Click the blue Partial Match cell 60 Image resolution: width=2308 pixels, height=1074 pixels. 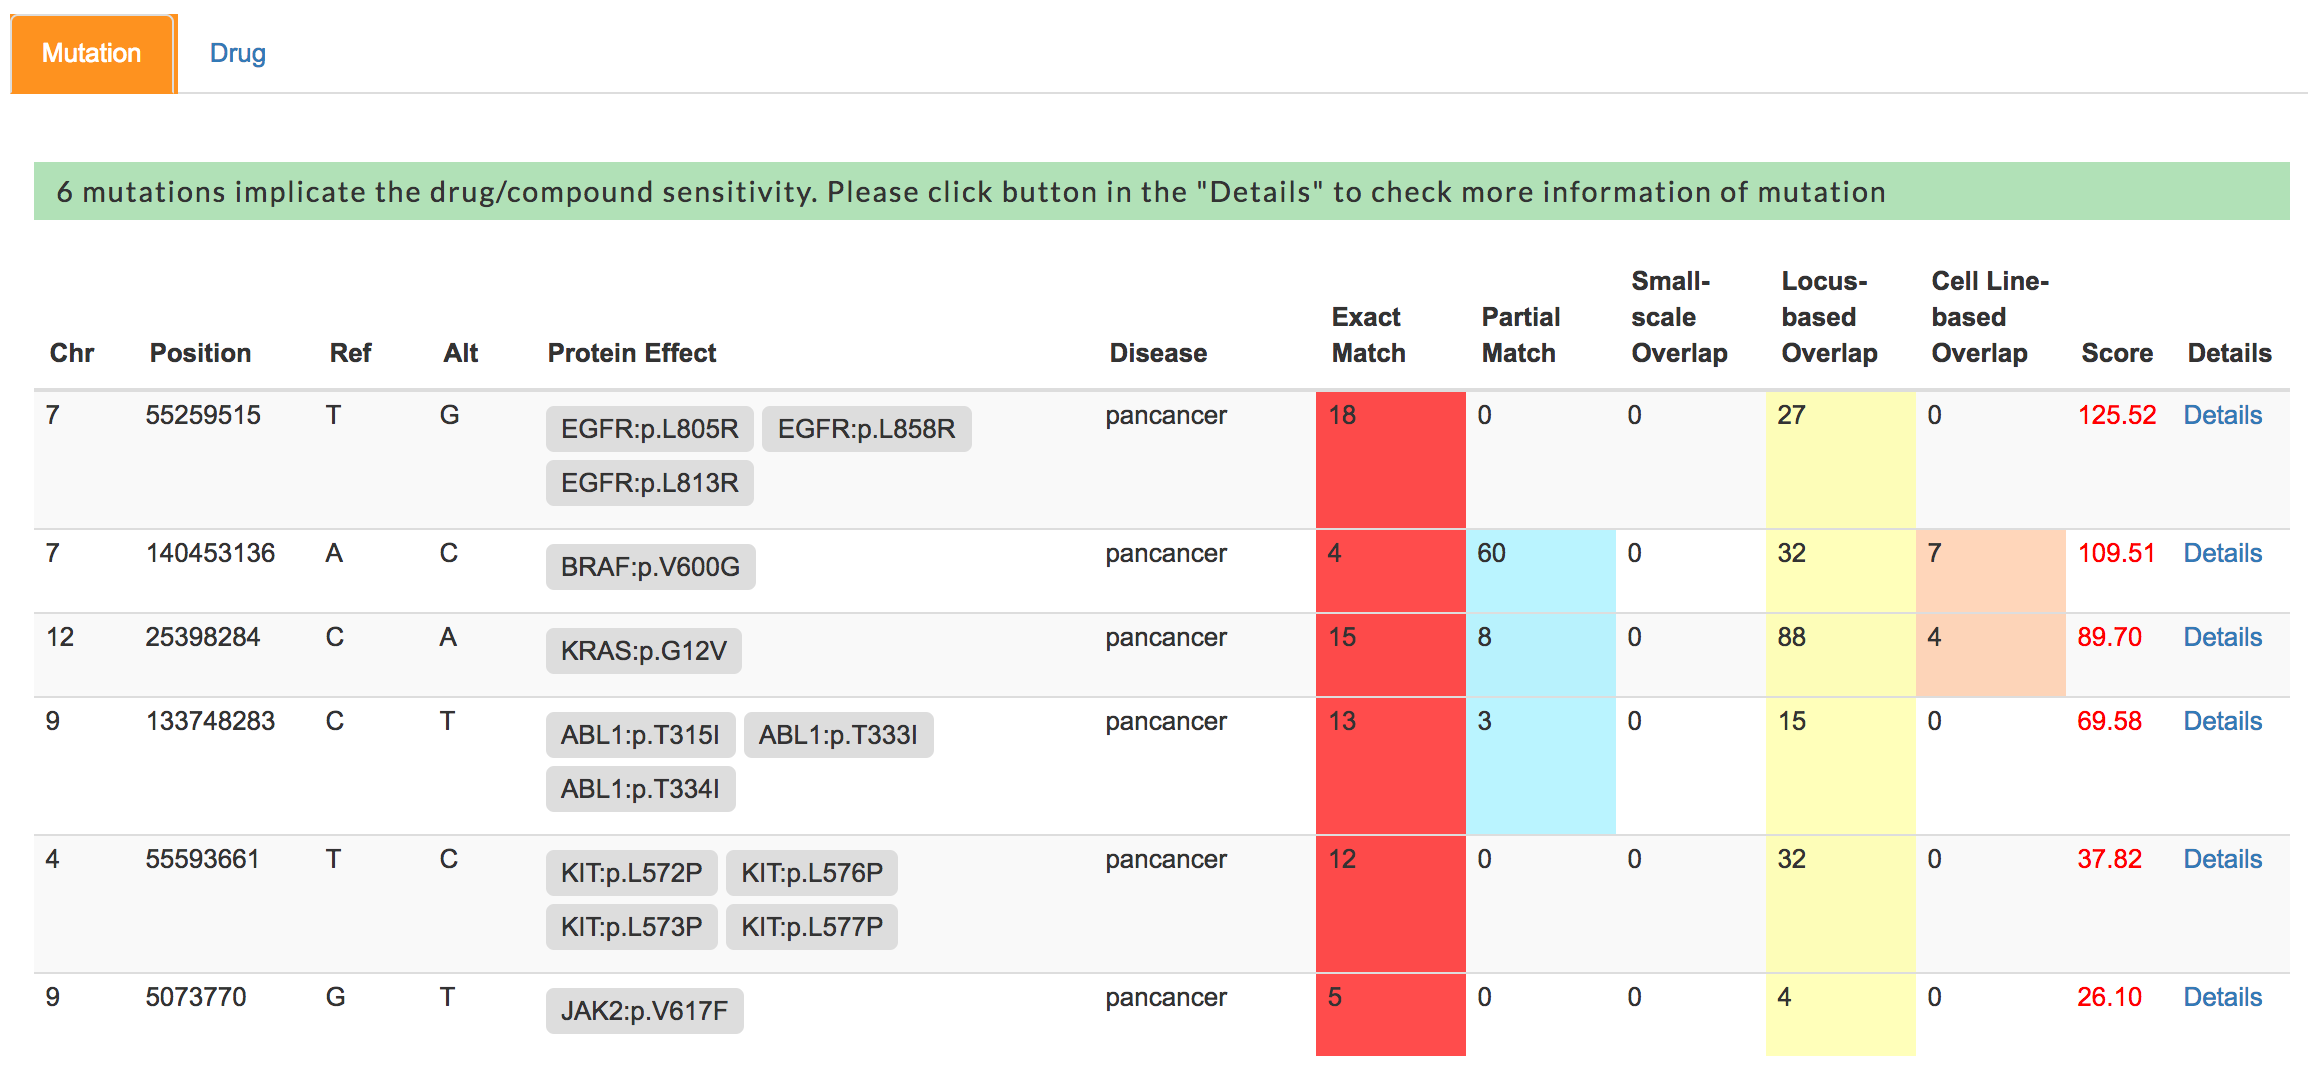1541,571
